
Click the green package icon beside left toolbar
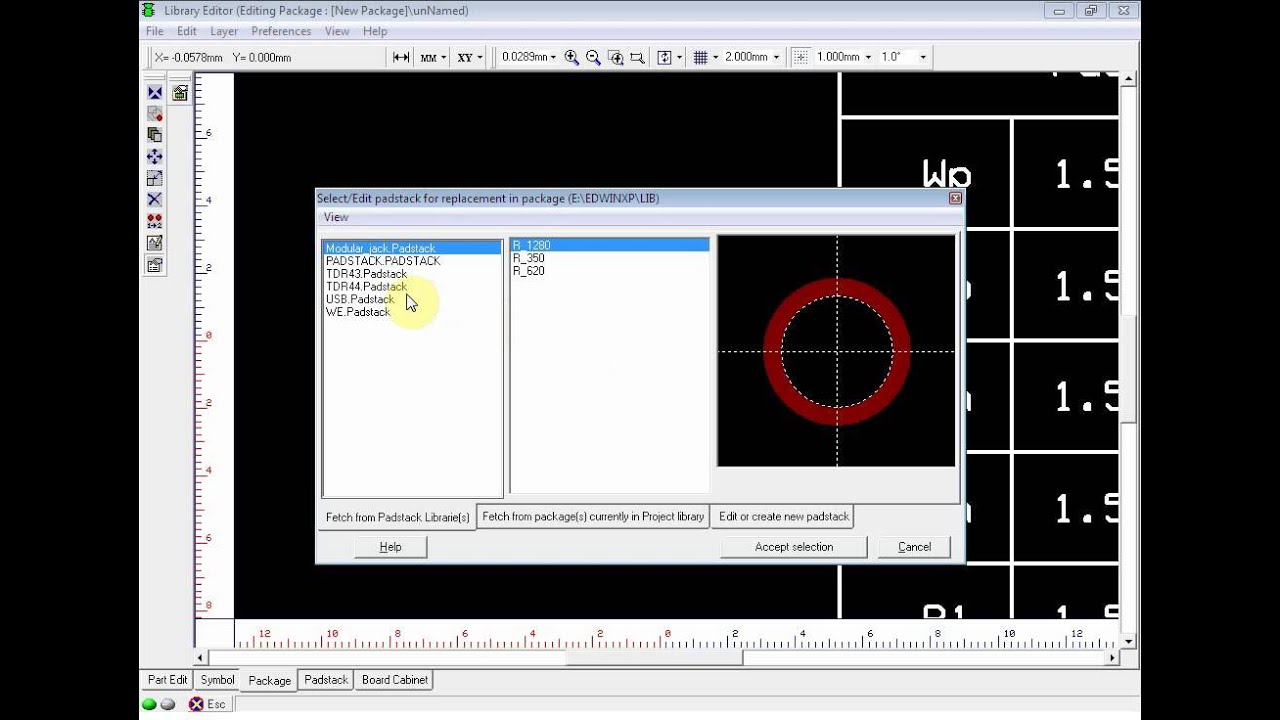point(180,93)
